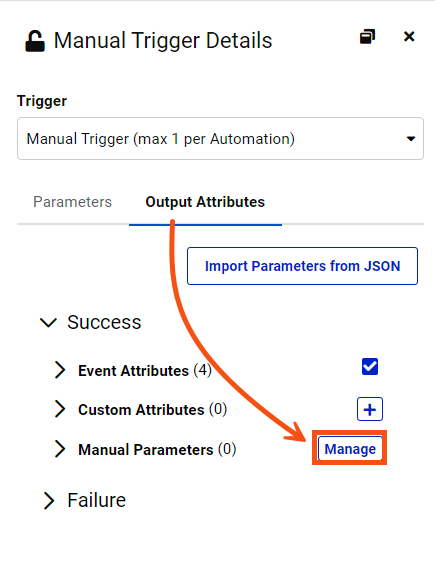Screen dimensions: 435x585
Task: Add a custom attribute with plus icon
Action: [x=370, y=409]
